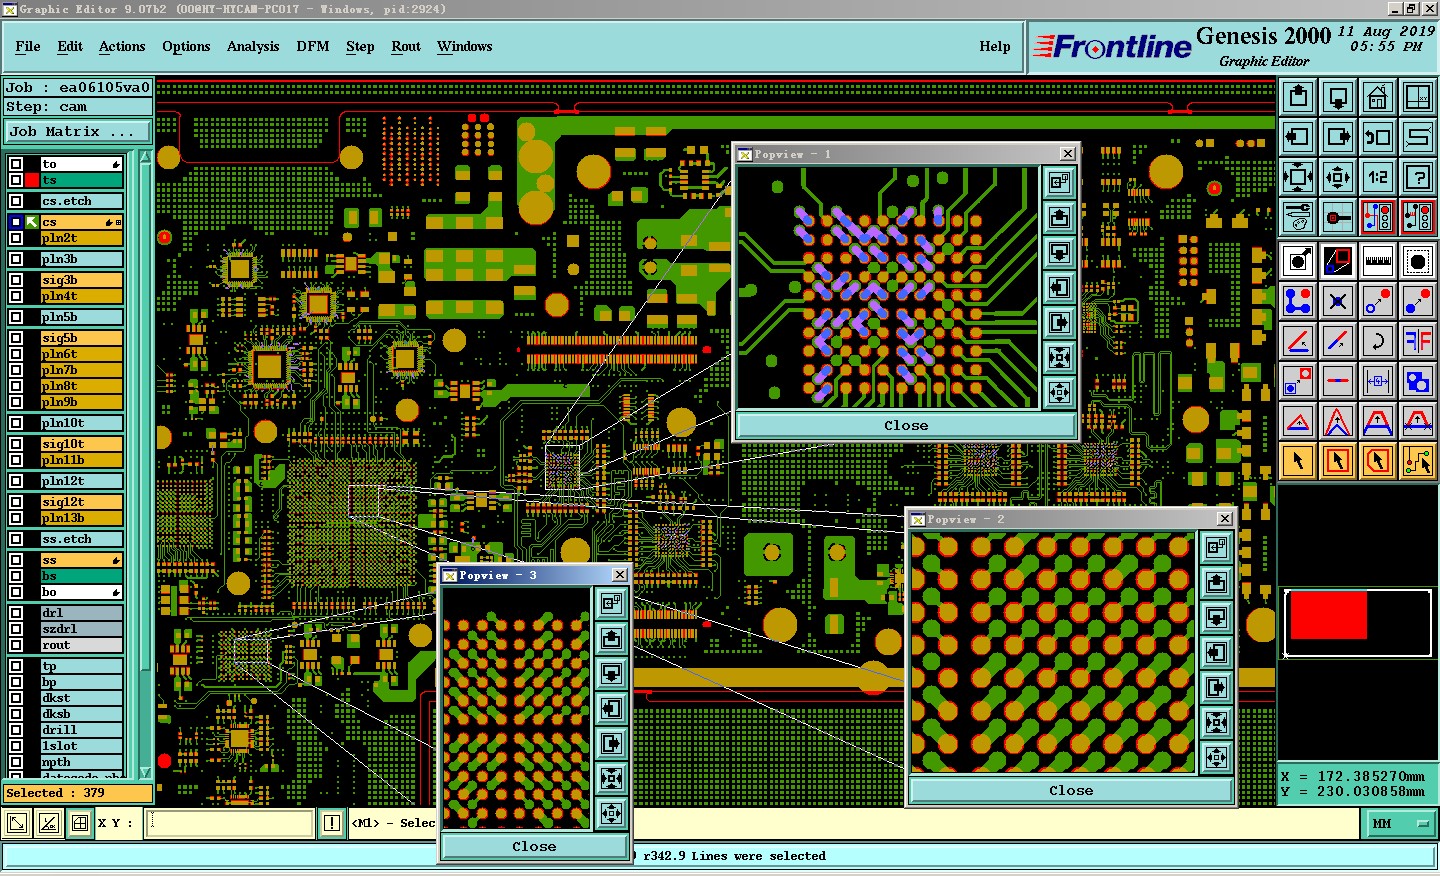This screenshot has width=1440, height=876.
Task: Open the Actions menu
Action: pos(122,46)
